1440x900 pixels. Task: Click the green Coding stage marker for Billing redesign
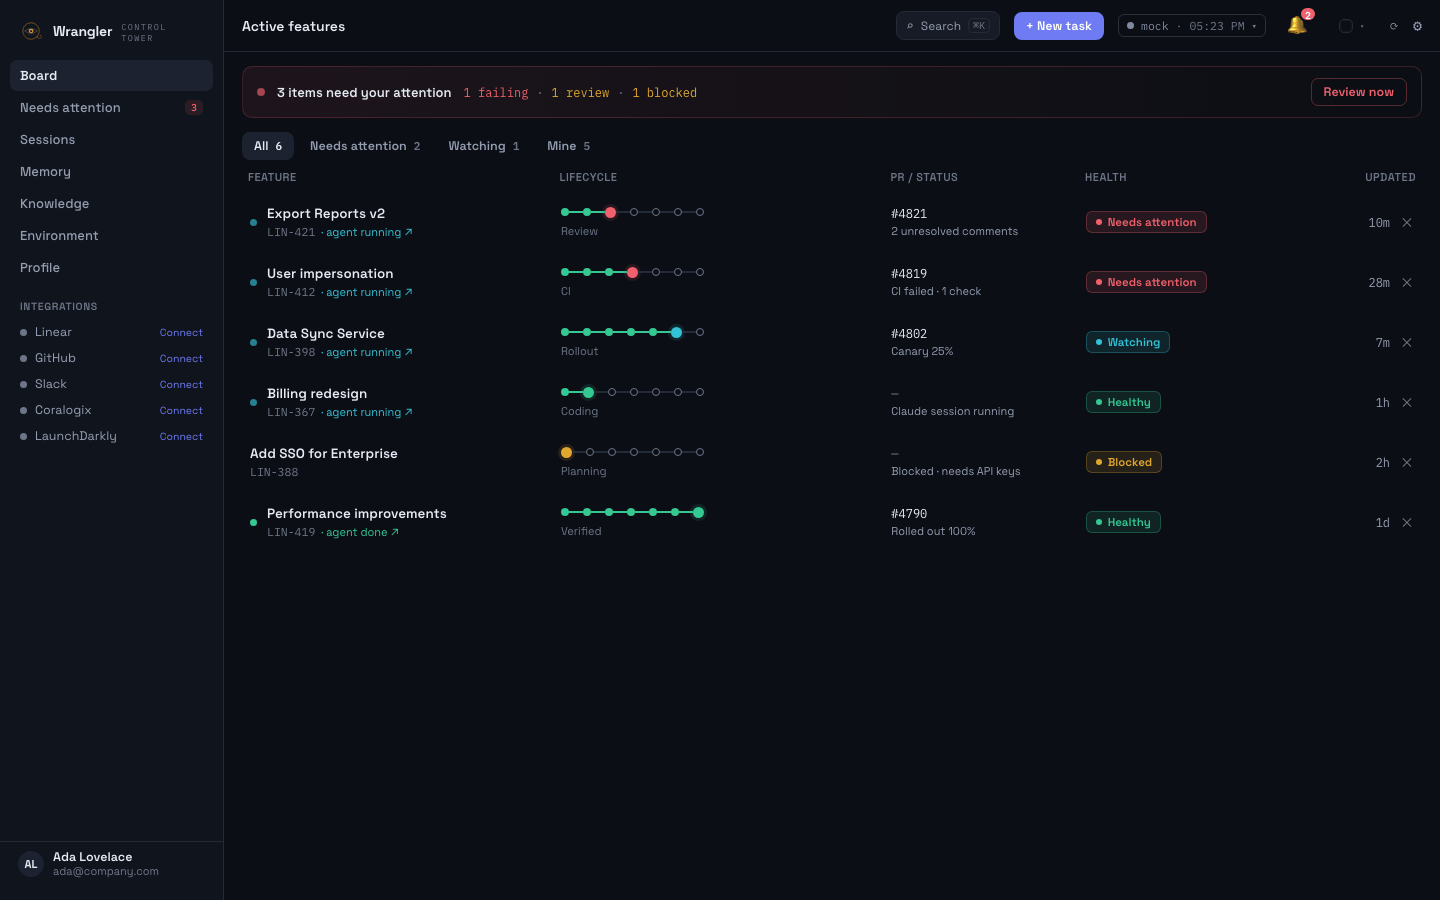click(588, 392)
